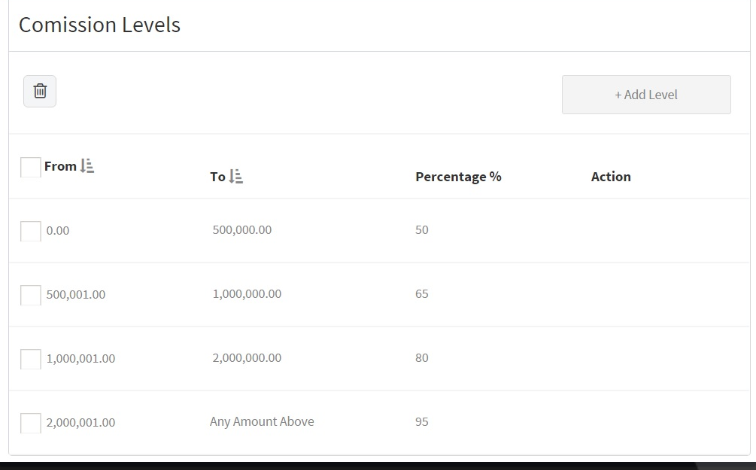Click the Action column header
Image resolution: width=756 pixels, height=470 pixels.
click(610, 177)
